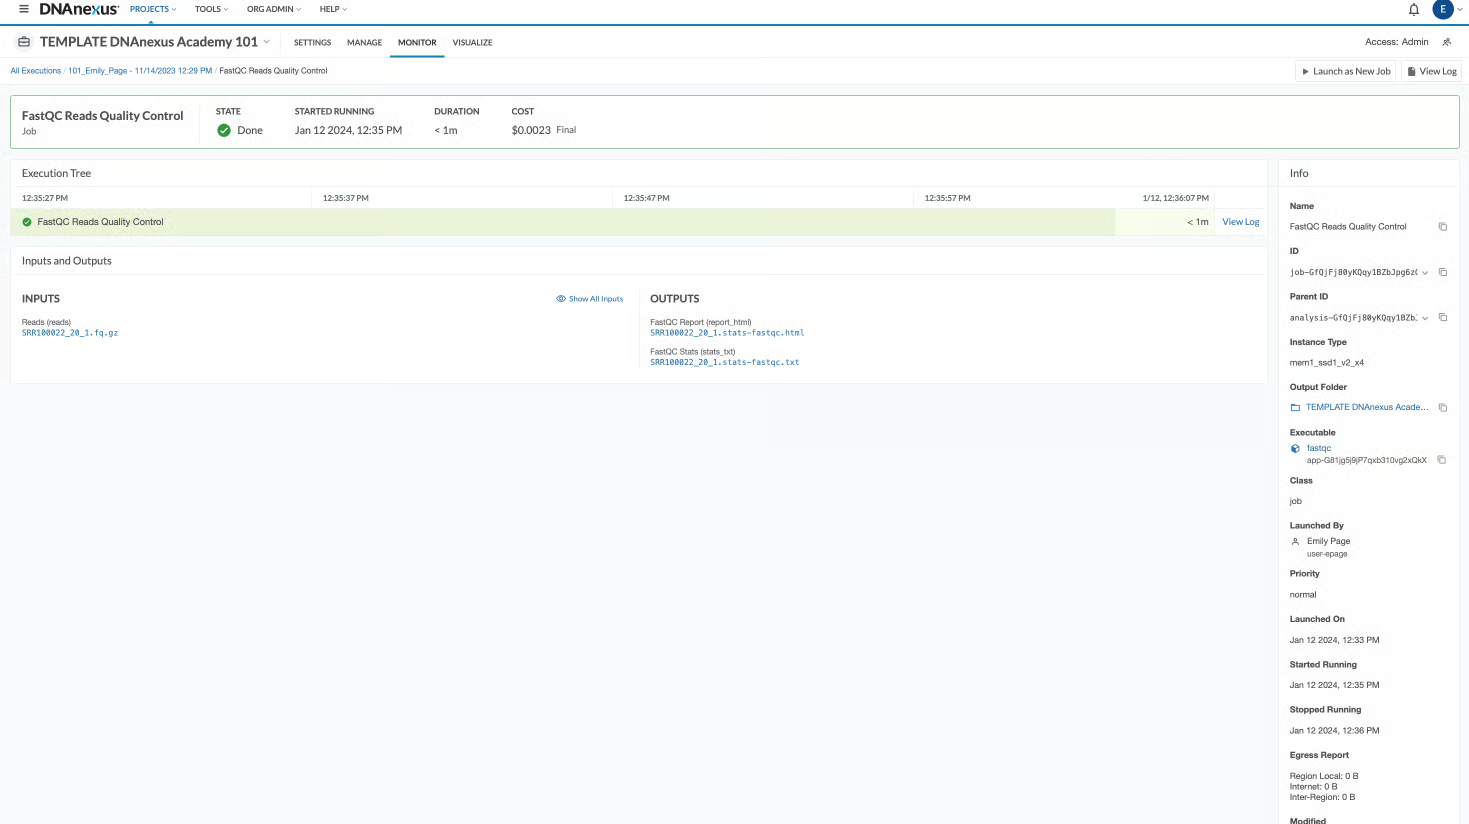
Task: Expand the Parent ID chevron
Action: click(1425, 318)
